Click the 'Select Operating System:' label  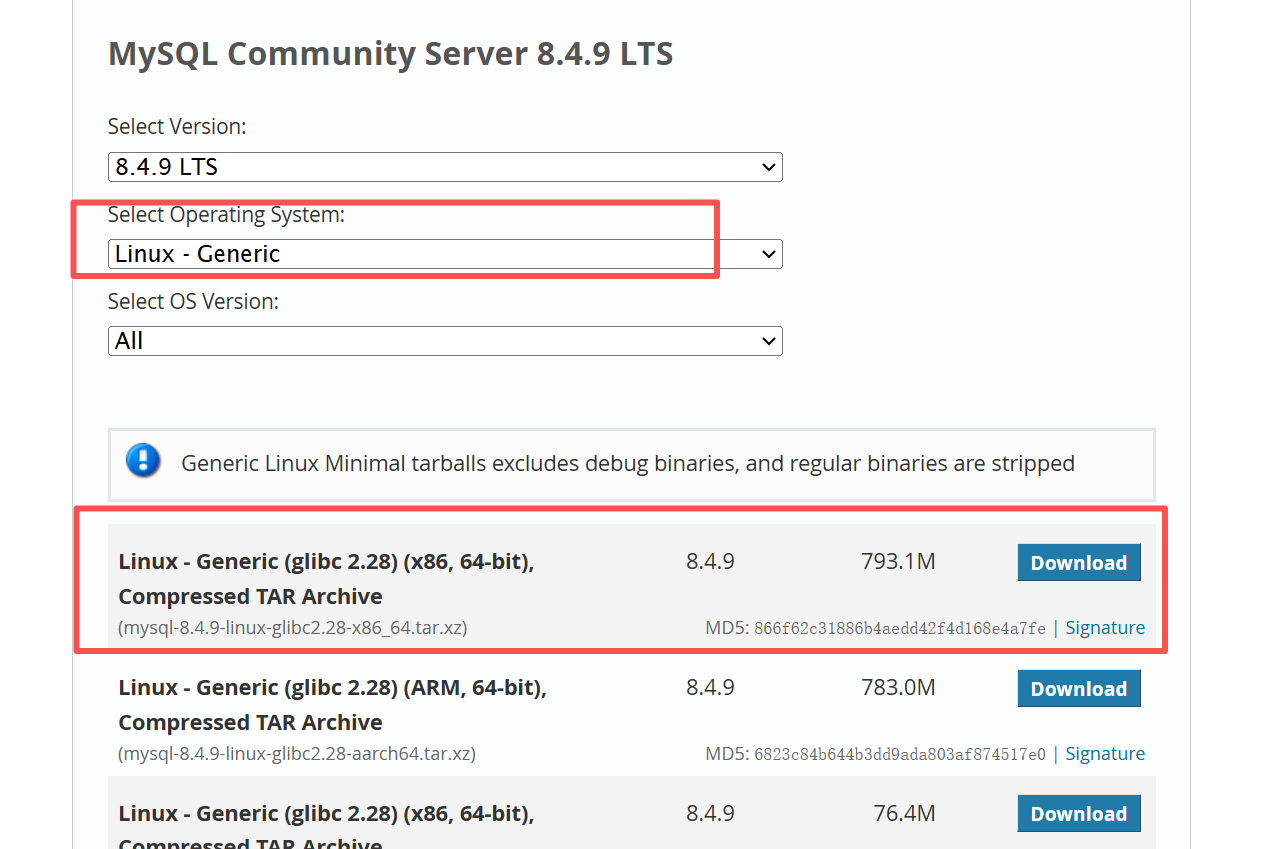click(226, 215)
